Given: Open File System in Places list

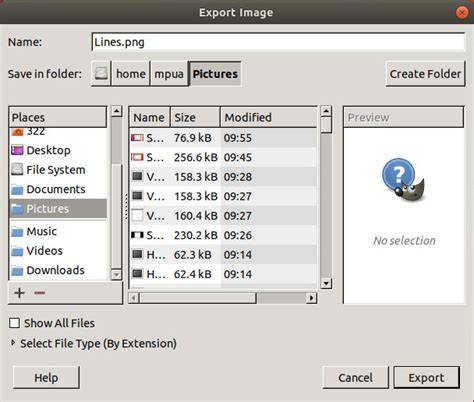Looking at the screenshot, I should point(58,170).
